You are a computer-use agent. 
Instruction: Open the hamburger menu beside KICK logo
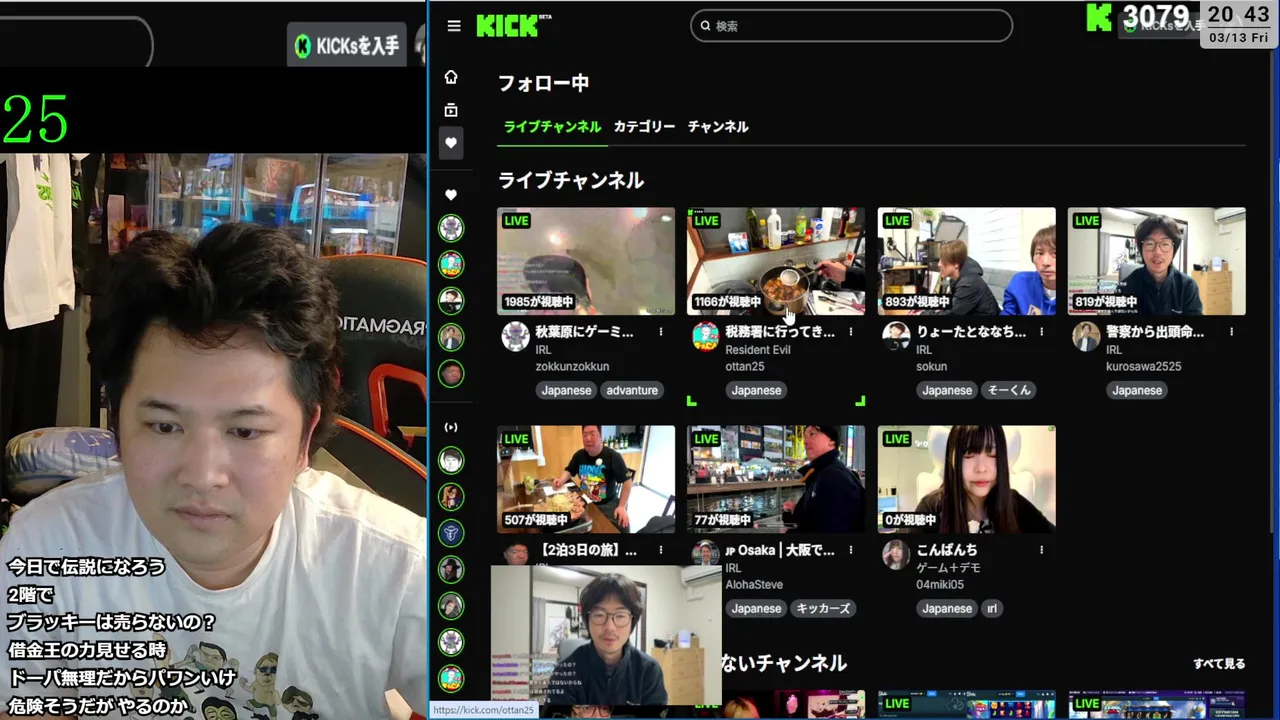pos(454,26)
